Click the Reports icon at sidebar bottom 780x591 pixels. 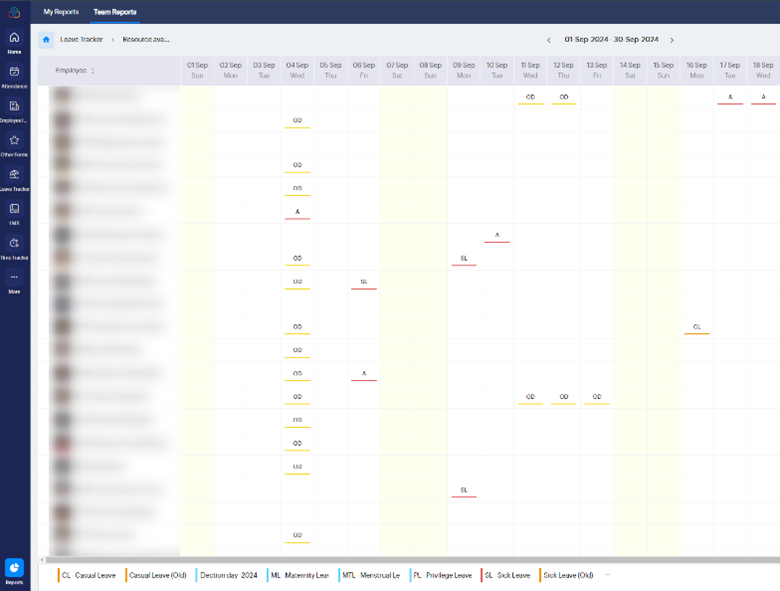(14, 570)
